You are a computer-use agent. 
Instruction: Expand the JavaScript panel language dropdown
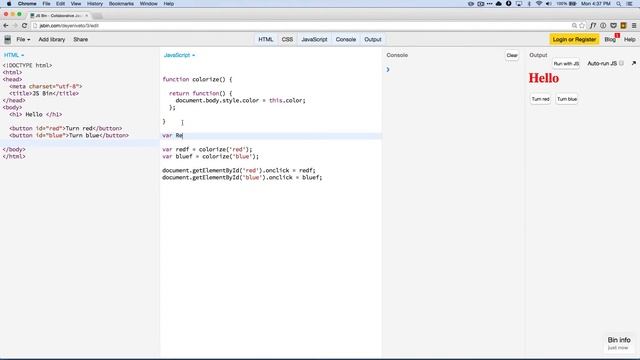coord(179,55)
